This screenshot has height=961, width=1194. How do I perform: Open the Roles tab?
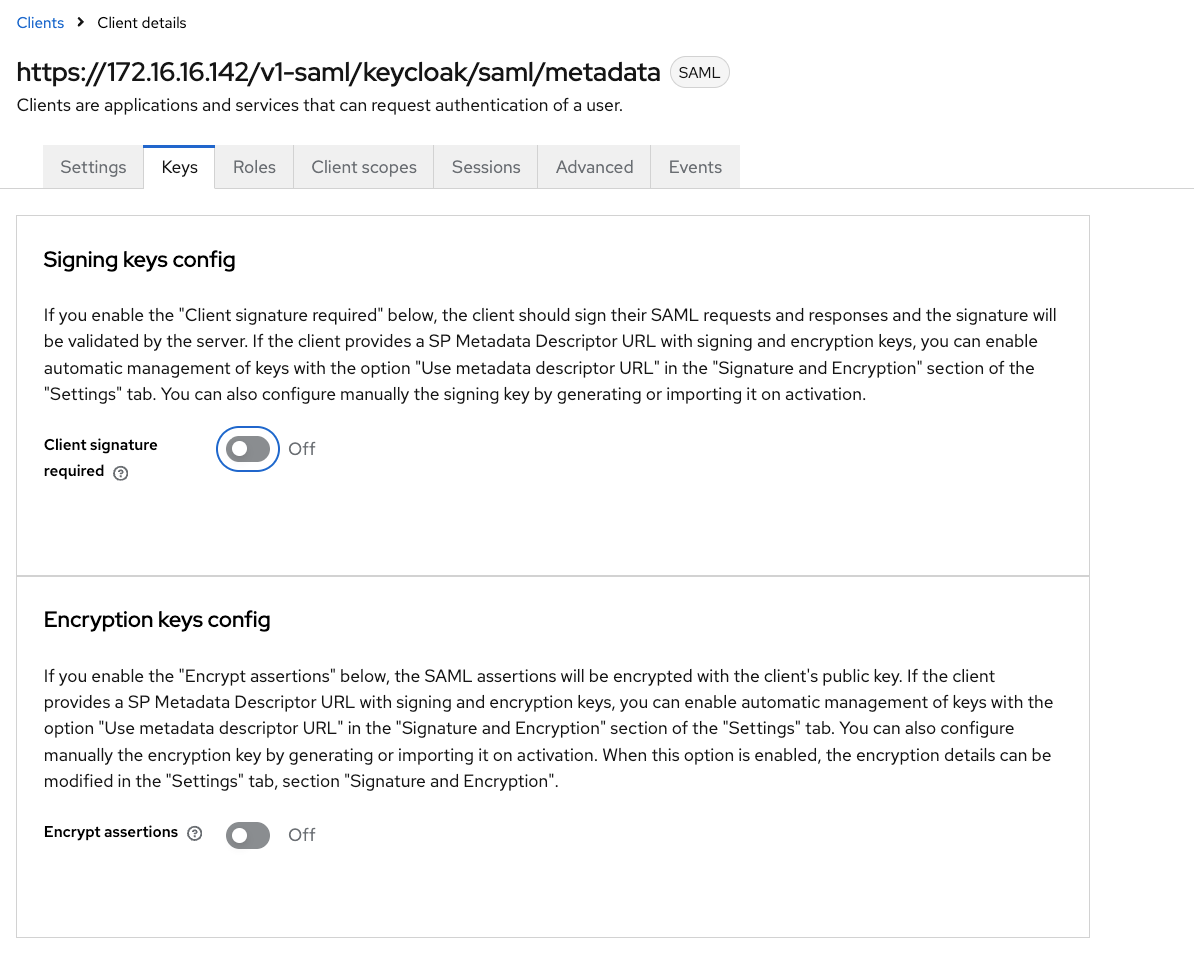(254, 167)
